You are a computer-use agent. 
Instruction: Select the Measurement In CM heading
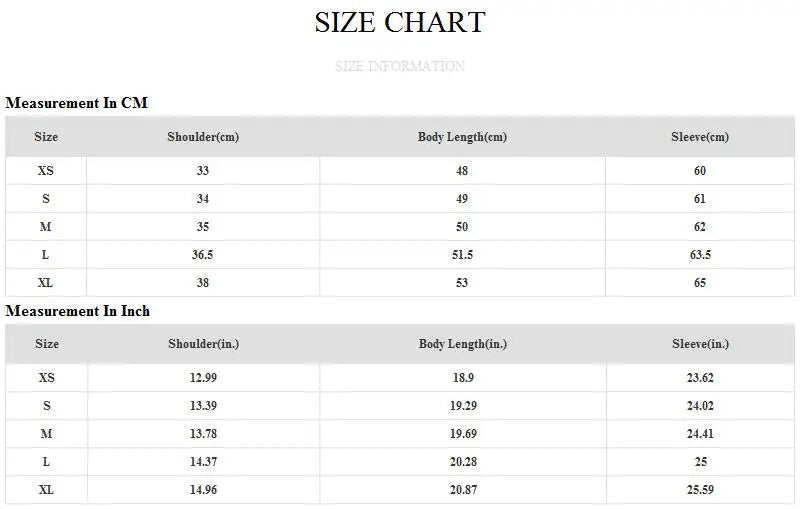point(77,103)
